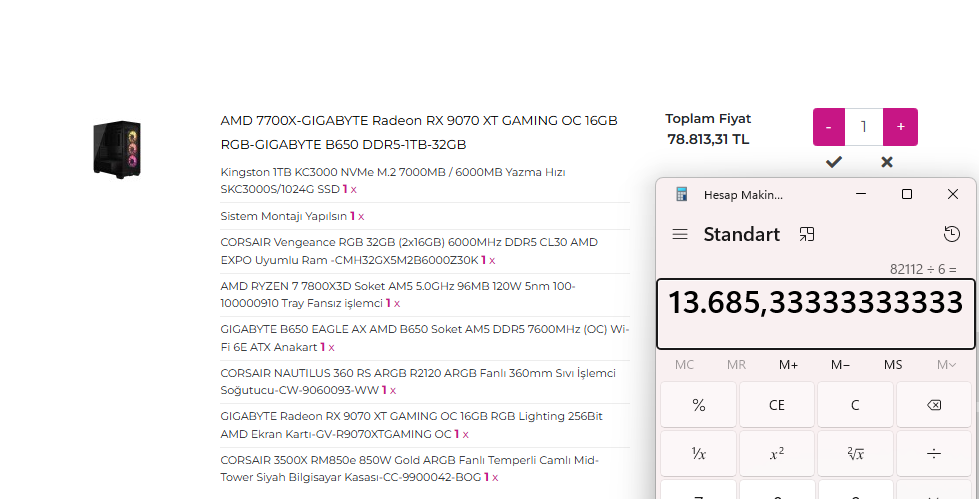Clear calculator with the C button
This screenshot has width=979, height=499.
[x=855, y=405]
